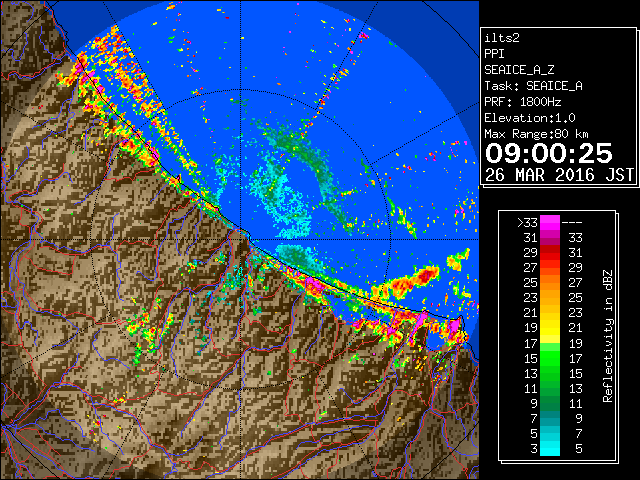Click the 'ilts2' site label
This screenshot has height=480, width=640.
tap(502, 38)
